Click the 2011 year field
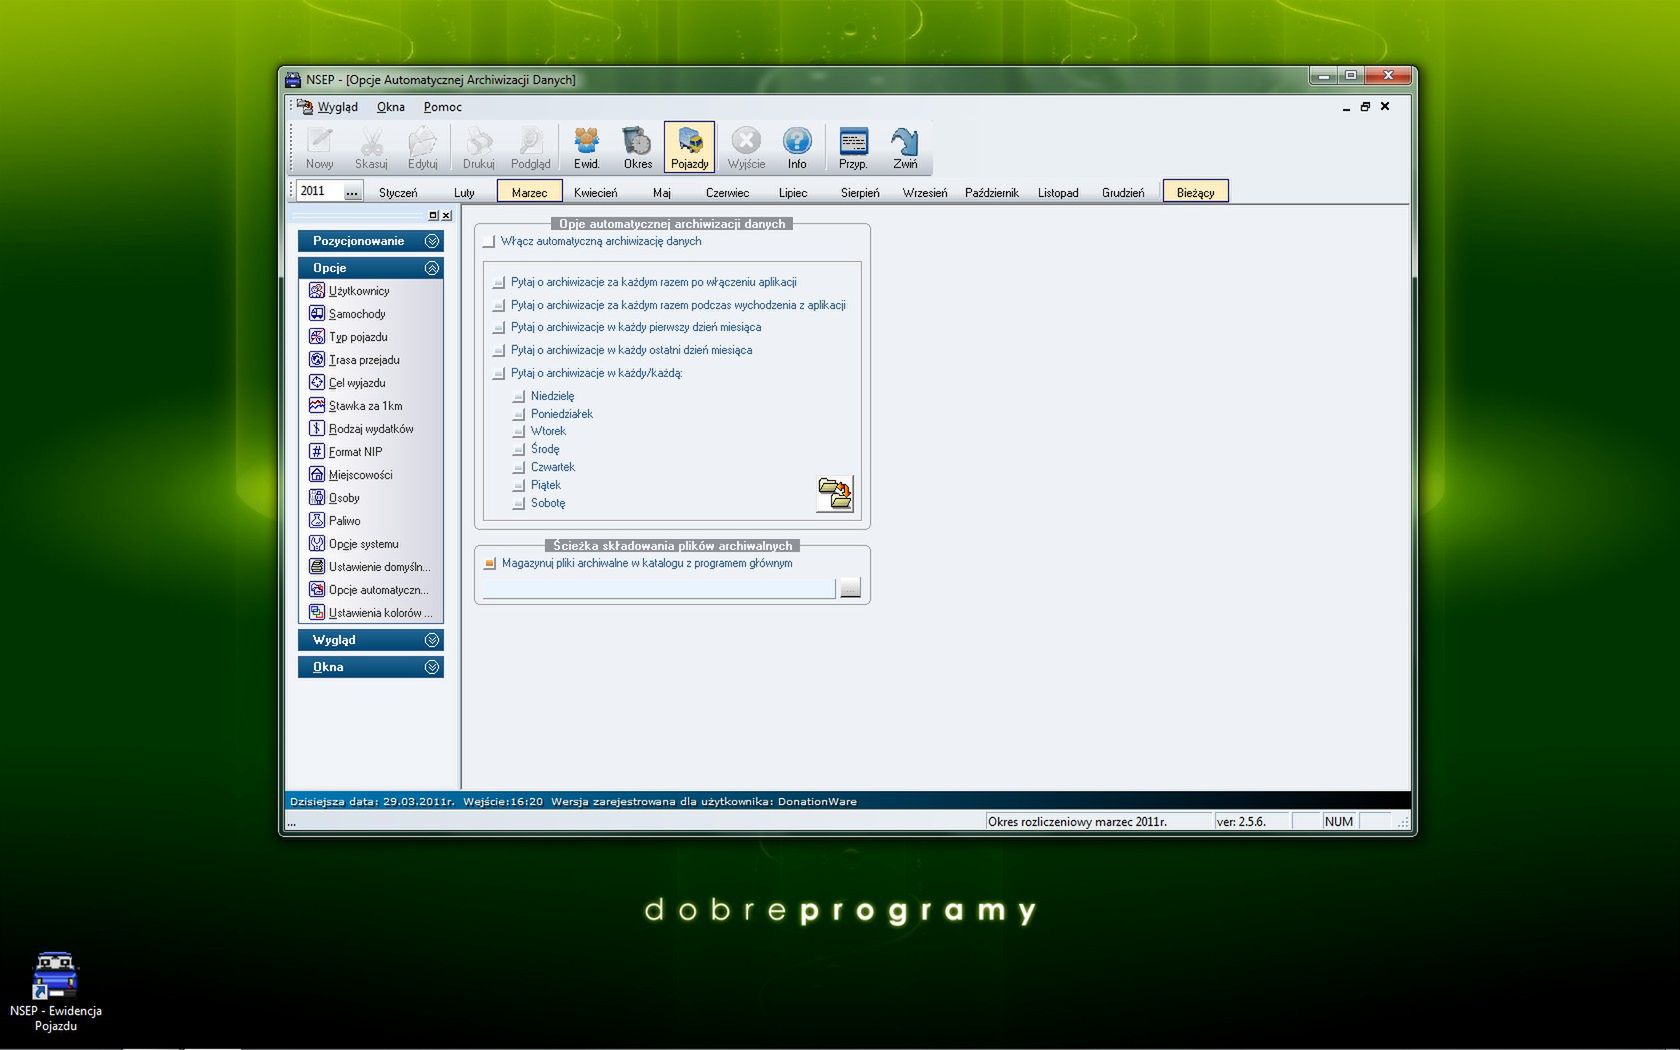 [x=320, y=191]
